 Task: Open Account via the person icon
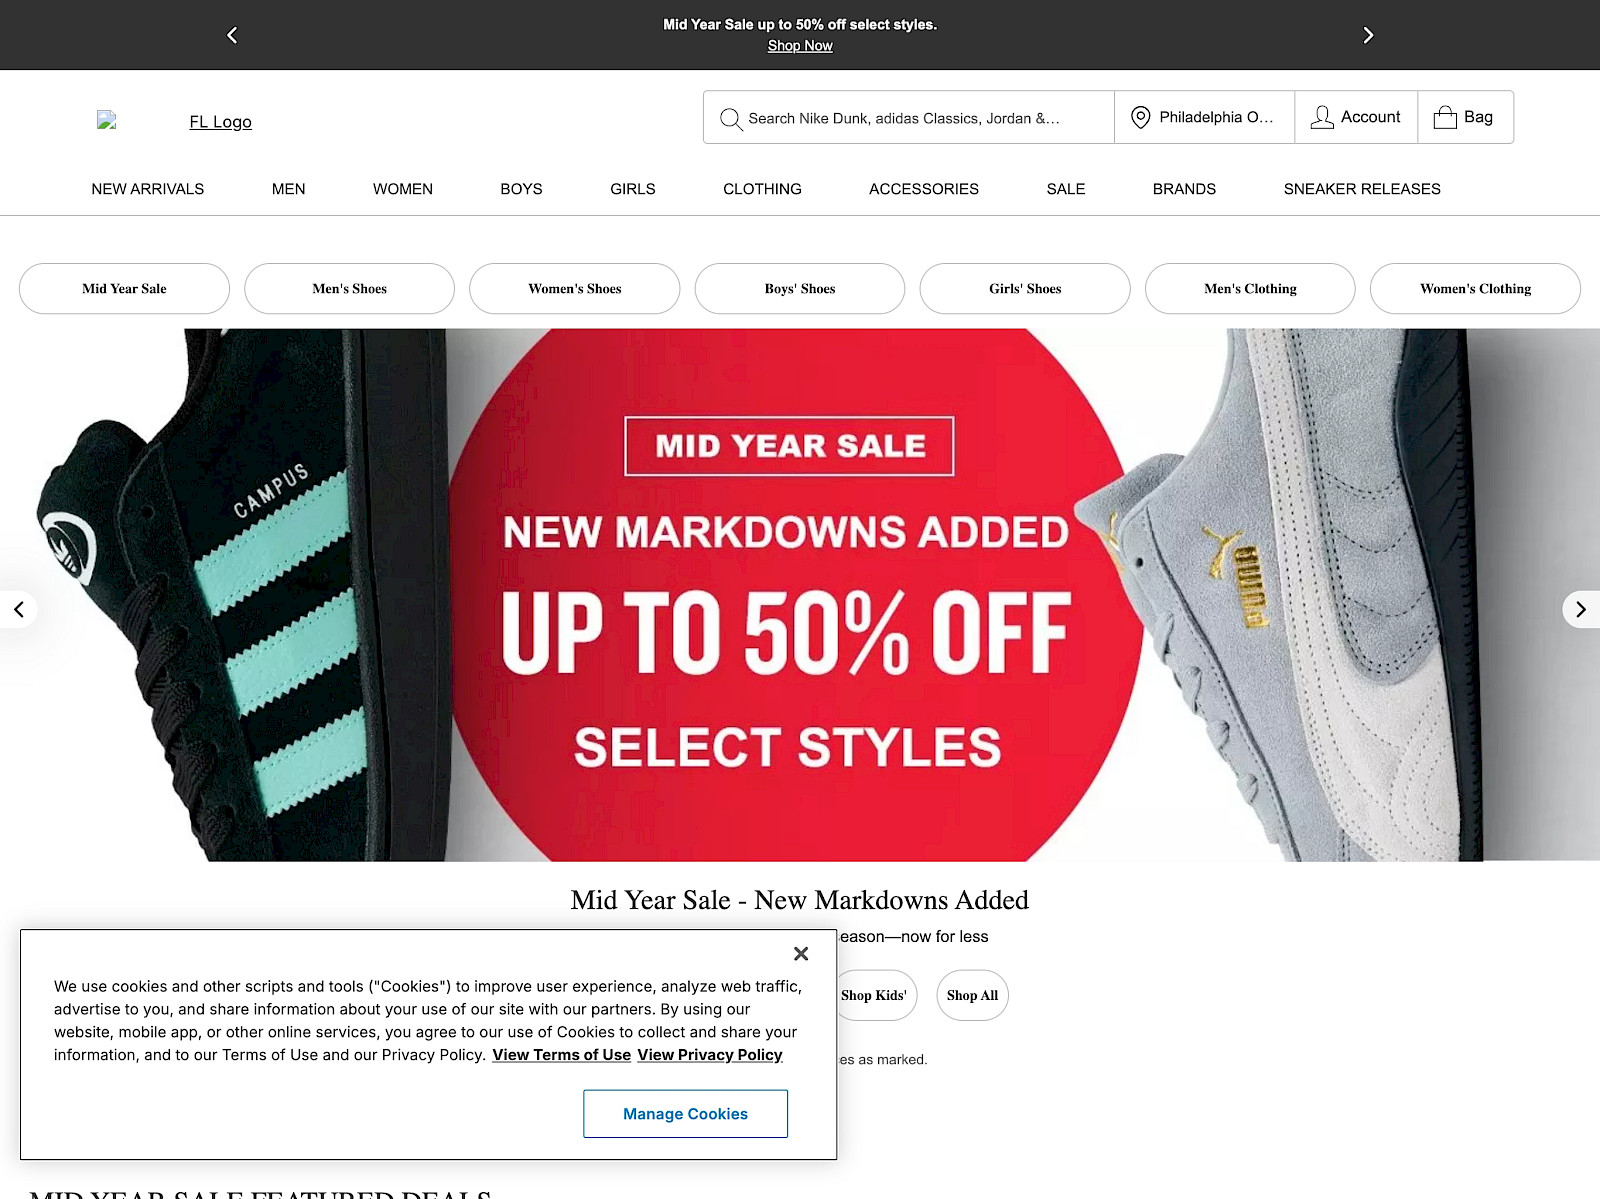(1322, 118)
